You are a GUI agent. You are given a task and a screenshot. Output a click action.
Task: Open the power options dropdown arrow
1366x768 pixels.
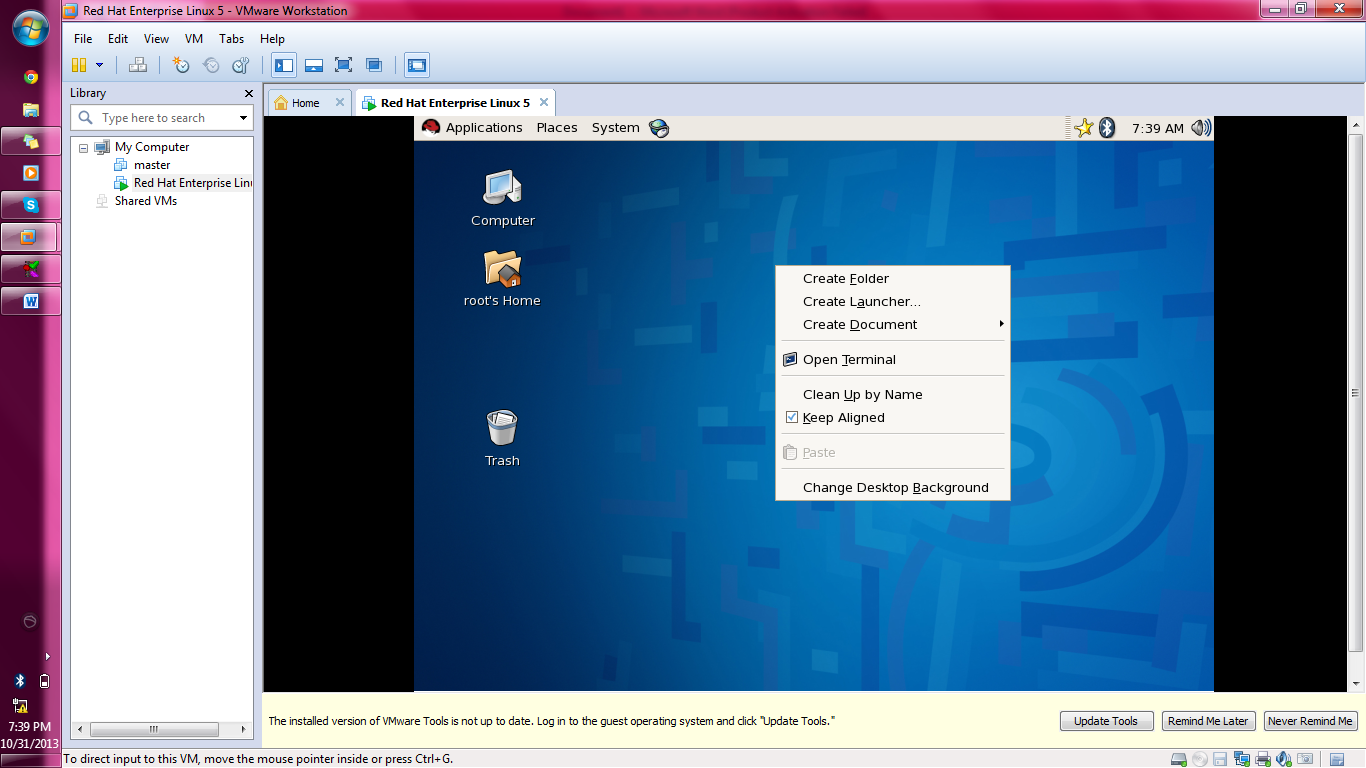click(99, 65)
